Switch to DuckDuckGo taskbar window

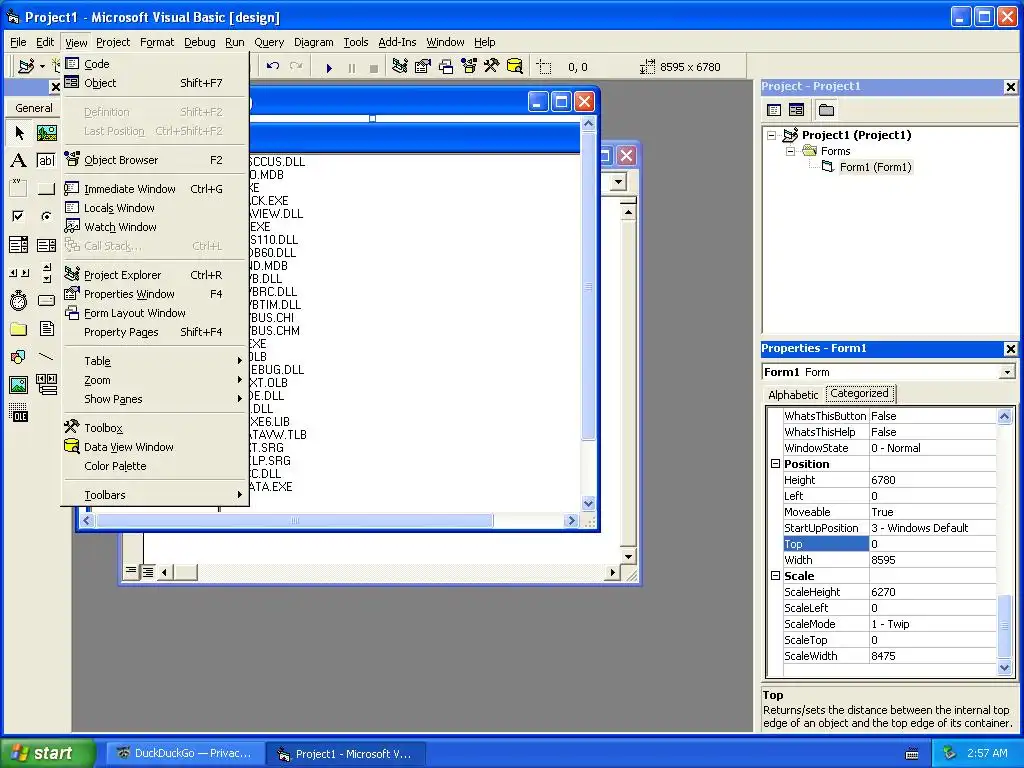click(184, 753)
